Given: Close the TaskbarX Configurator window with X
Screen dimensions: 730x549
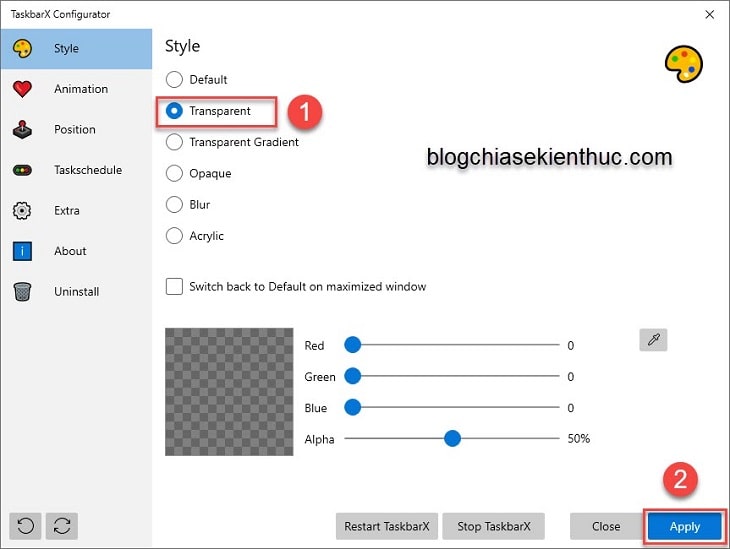Looking at the screenshot, I should pyautogui.click(x=710, y=14).
